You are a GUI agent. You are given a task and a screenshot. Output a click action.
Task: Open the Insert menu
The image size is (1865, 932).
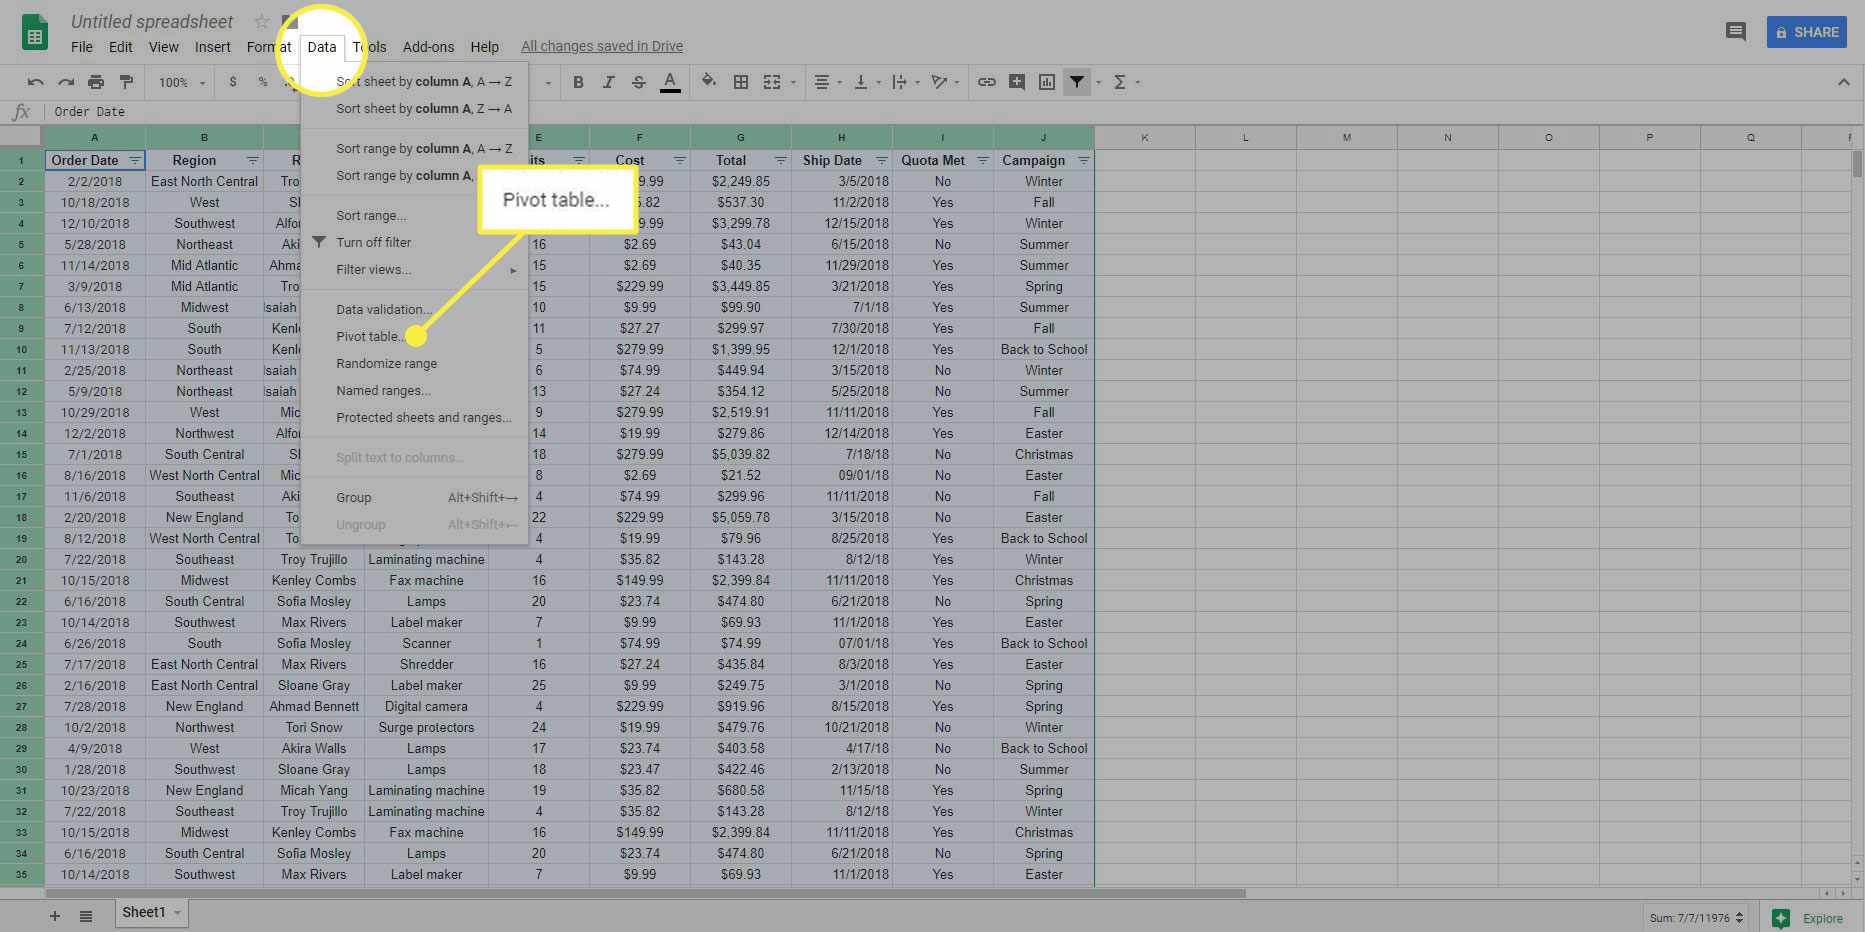(x=212, y=47)
